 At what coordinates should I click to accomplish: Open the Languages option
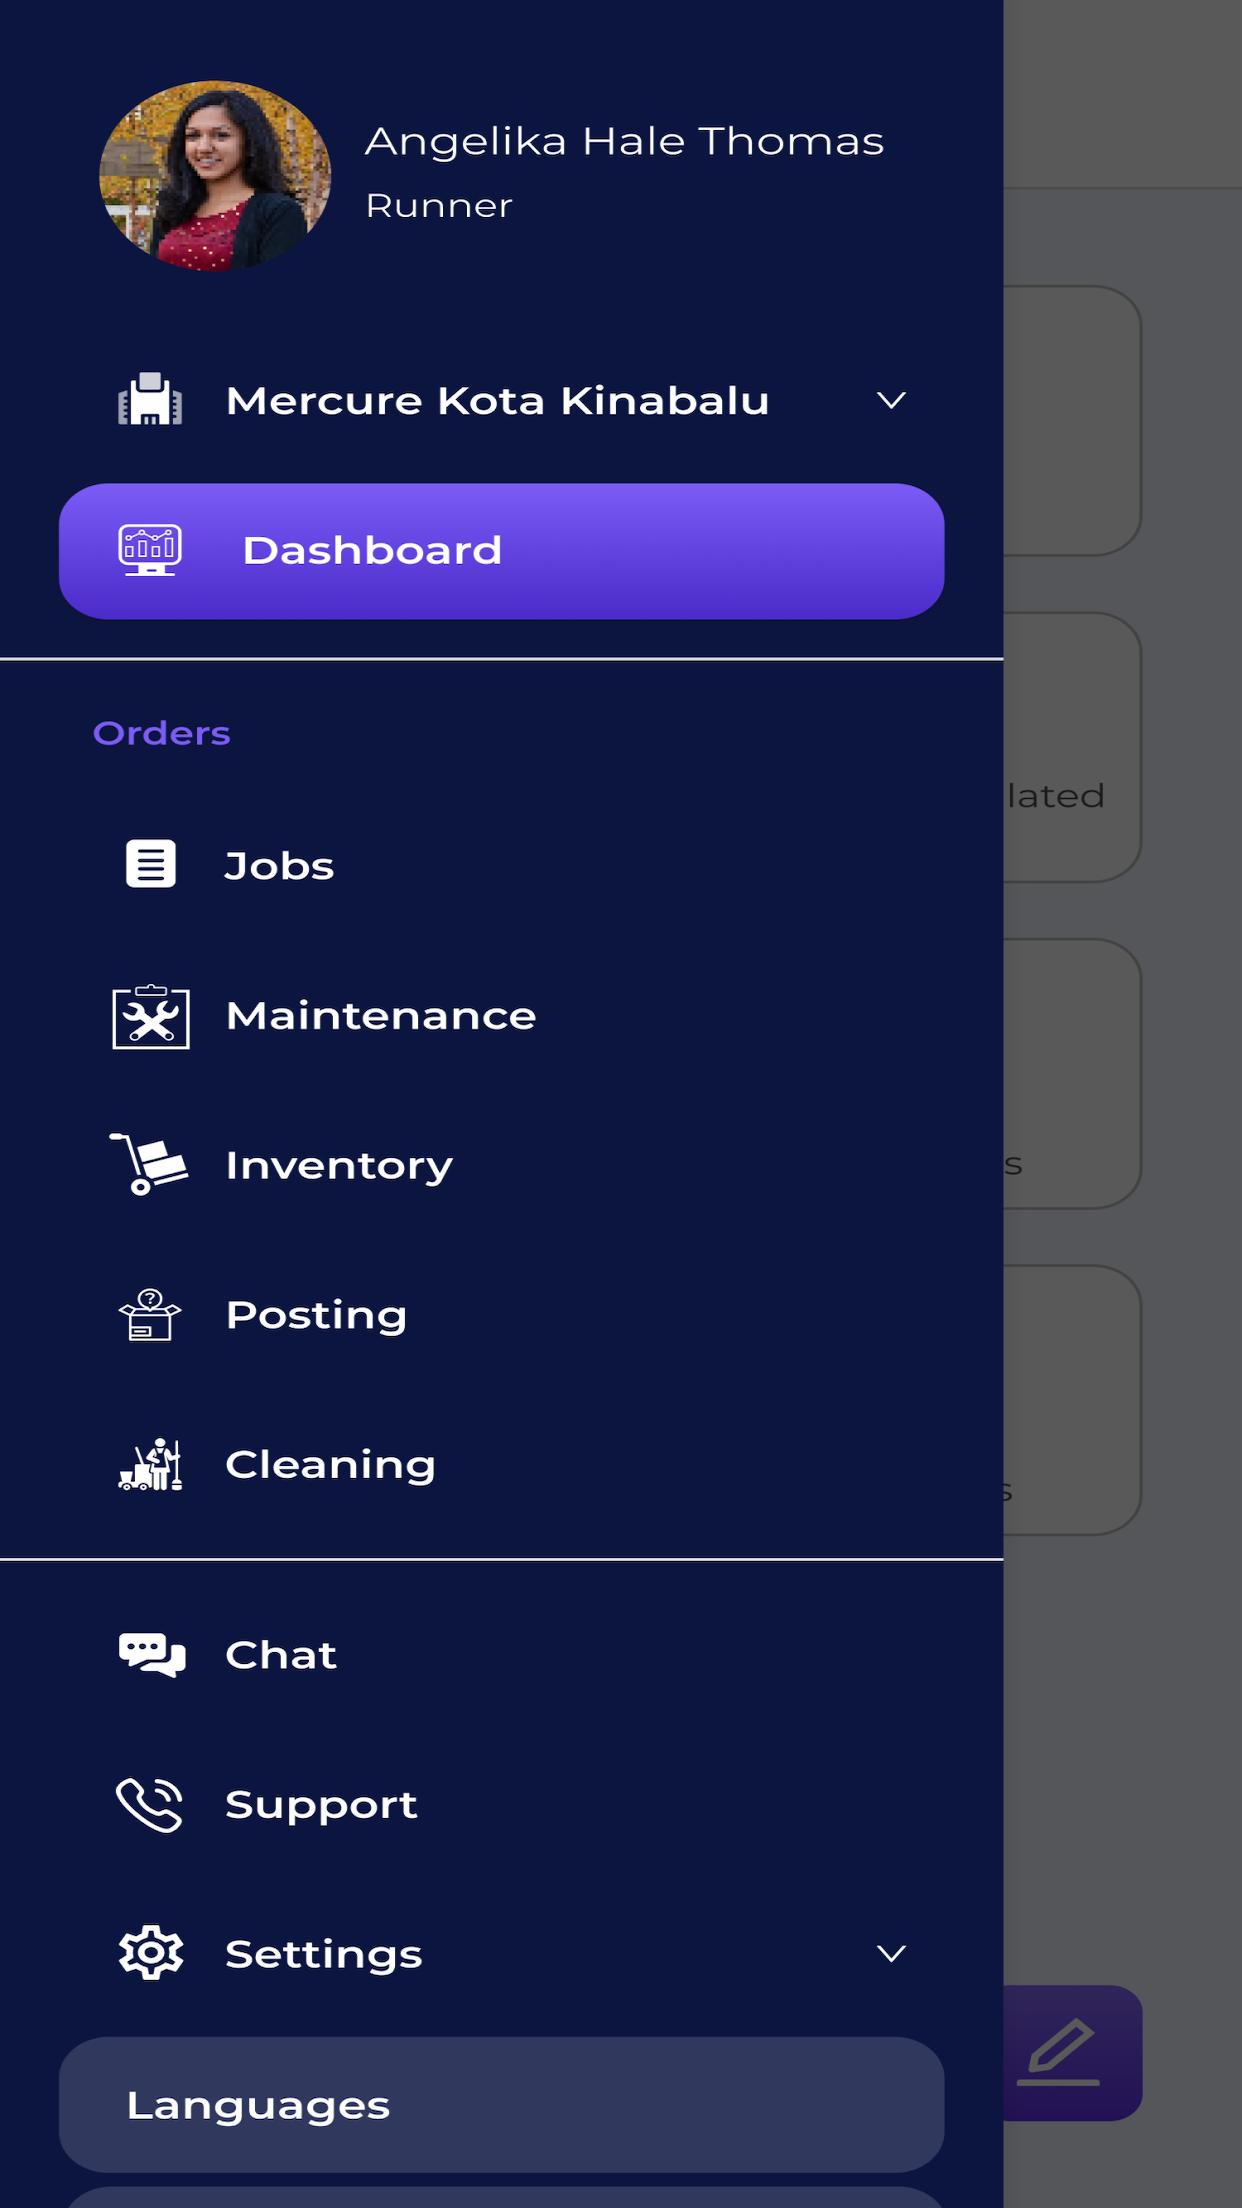pos(502,2104)
